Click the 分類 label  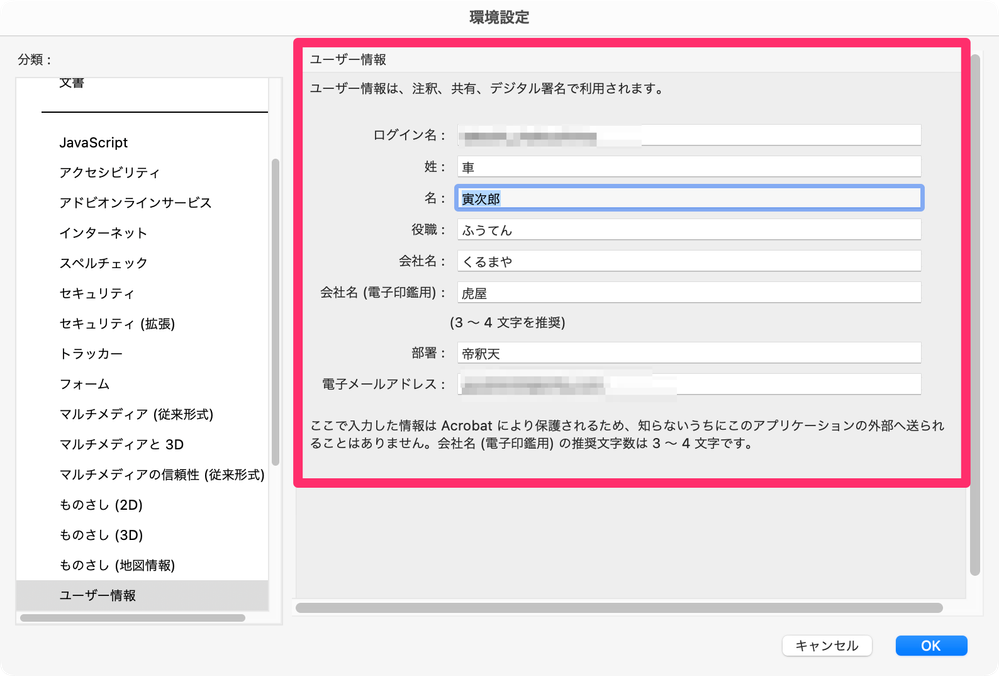34,60
